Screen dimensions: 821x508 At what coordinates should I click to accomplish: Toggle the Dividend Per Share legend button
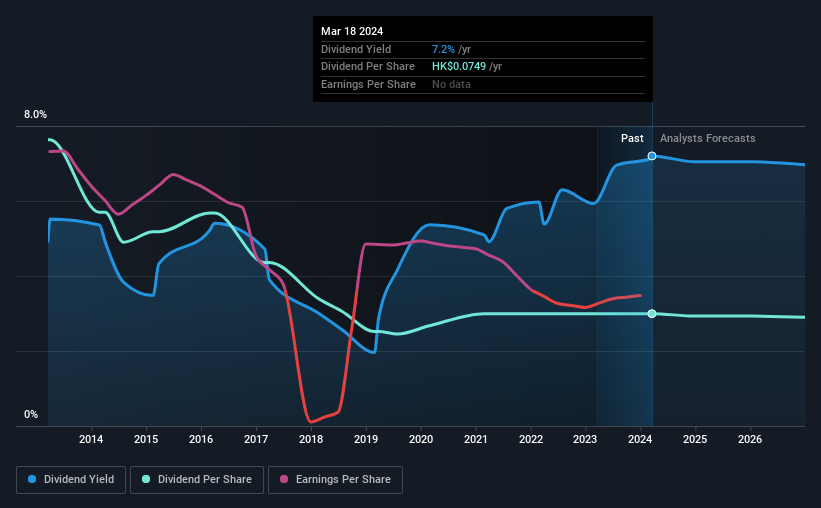coord(197,480)
